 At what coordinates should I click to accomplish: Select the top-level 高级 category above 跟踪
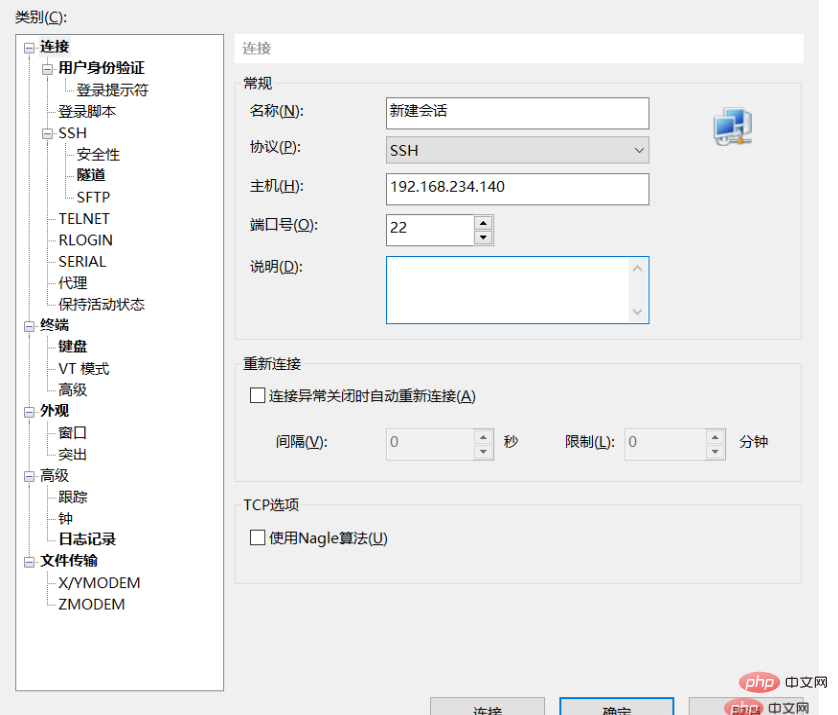(x=55, y=475)
